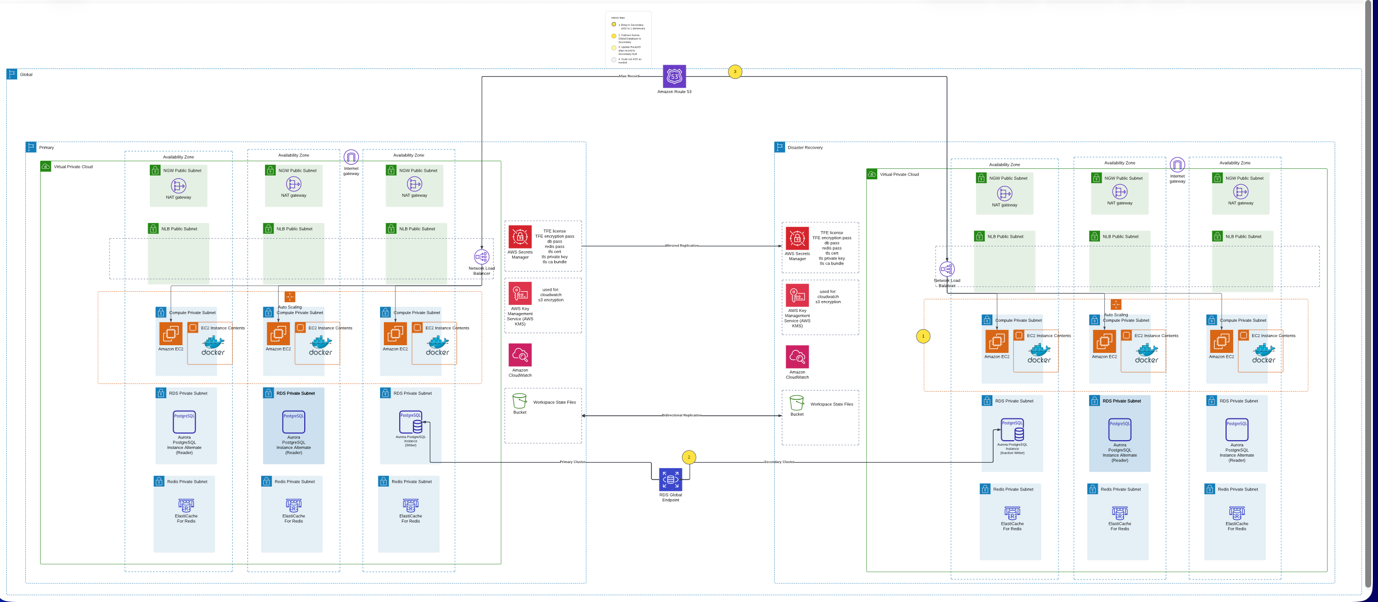Select the RDS Global Endpoint icon

pyautogui.click(x=670, y=480)
